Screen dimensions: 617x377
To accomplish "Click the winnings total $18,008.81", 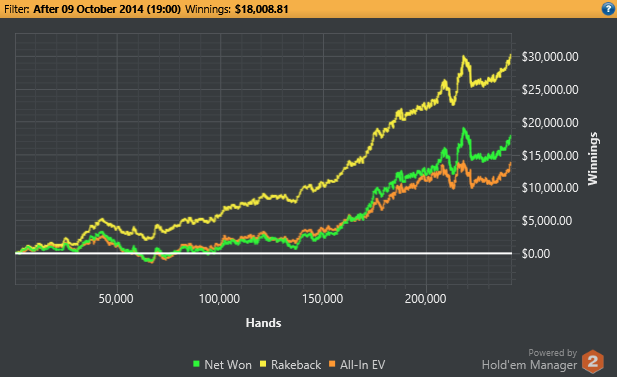I will 261,9.
